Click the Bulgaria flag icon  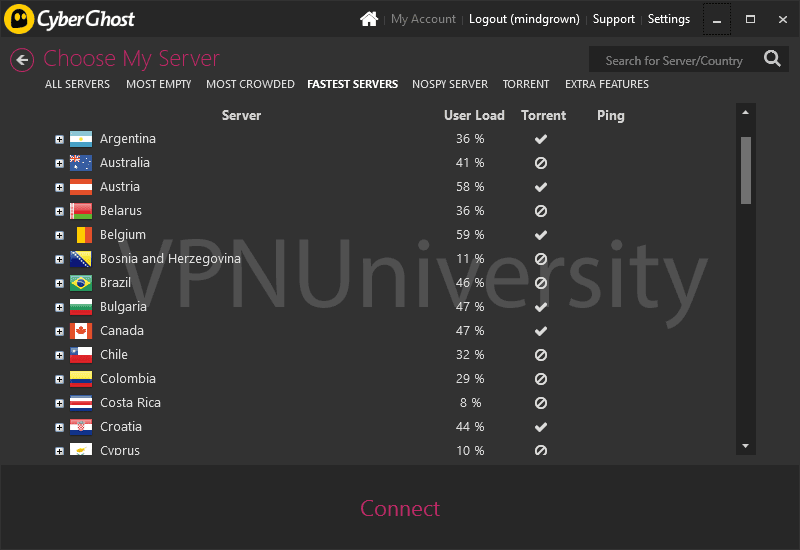[x=81, y=307]
